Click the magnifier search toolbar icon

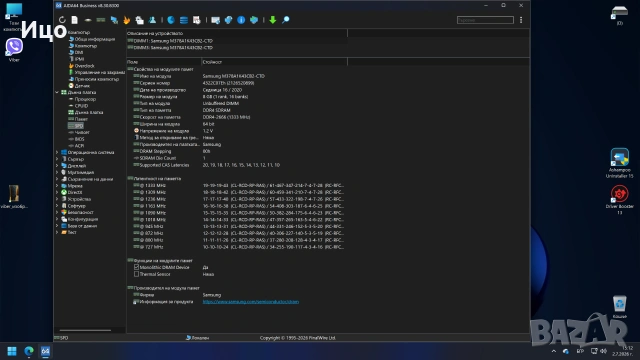pos(286,20)
